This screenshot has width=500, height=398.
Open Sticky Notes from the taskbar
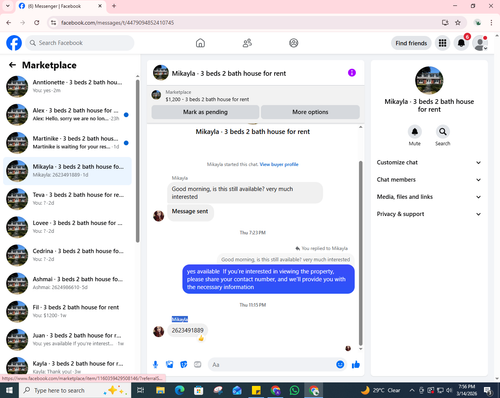(x=256, y=390)
